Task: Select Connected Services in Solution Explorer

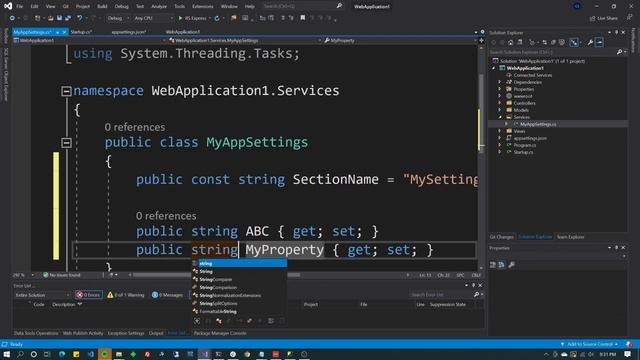Action: click(533, 75)
